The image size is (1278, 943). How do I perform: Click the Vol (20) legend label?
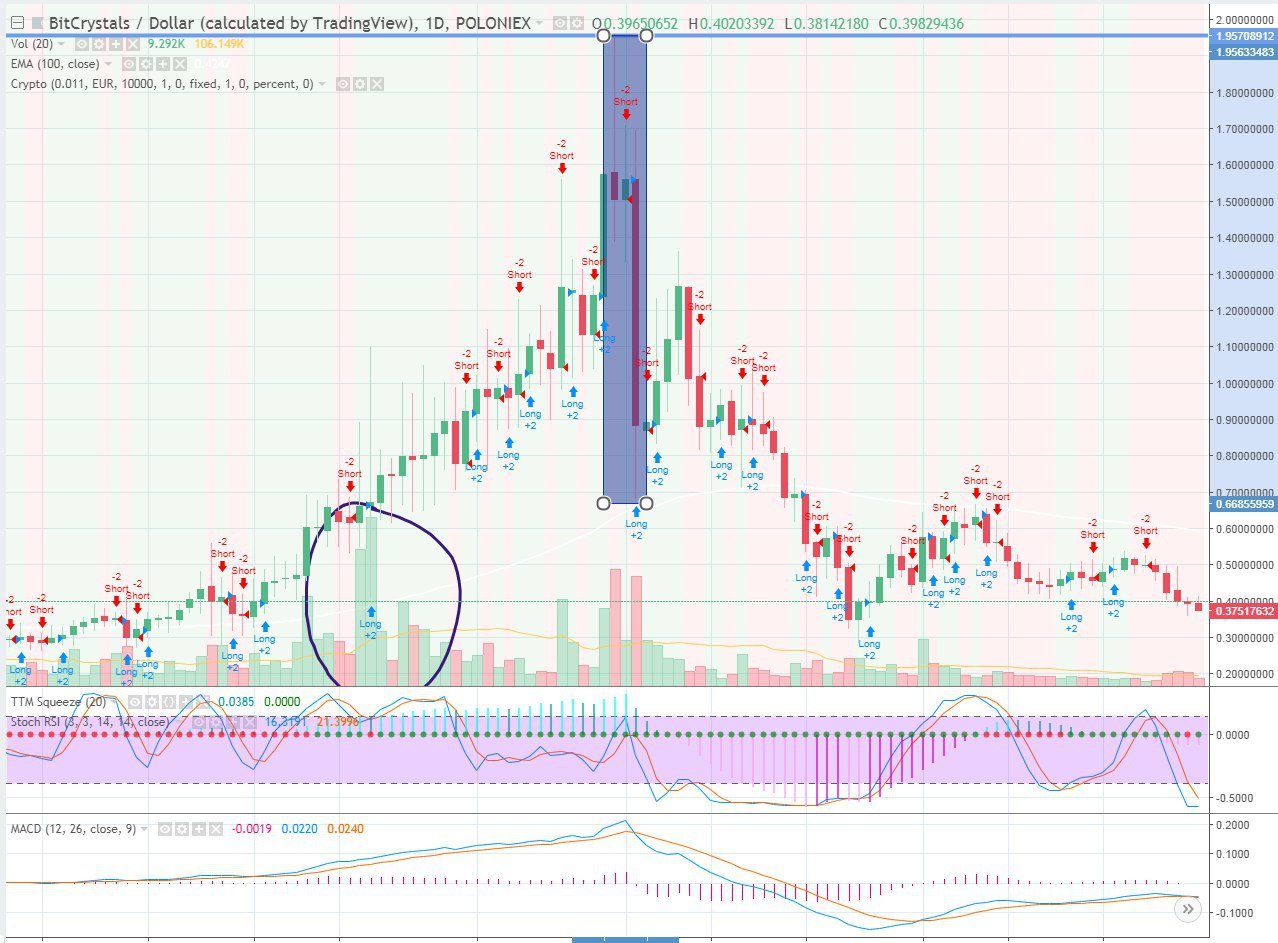click(31, 44)
